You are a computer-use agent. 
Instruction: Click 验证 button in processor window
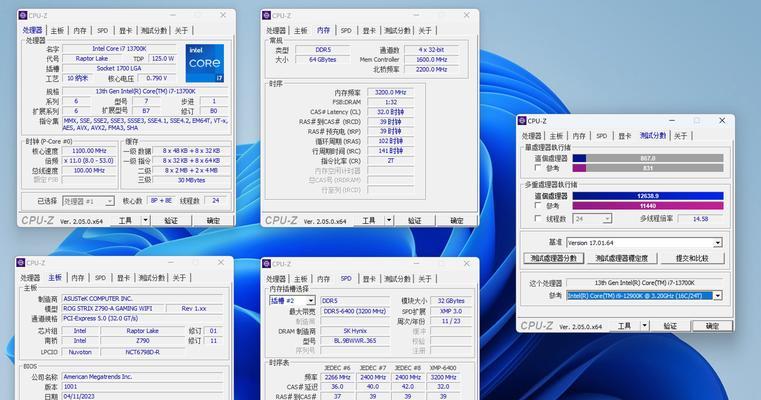171,220
